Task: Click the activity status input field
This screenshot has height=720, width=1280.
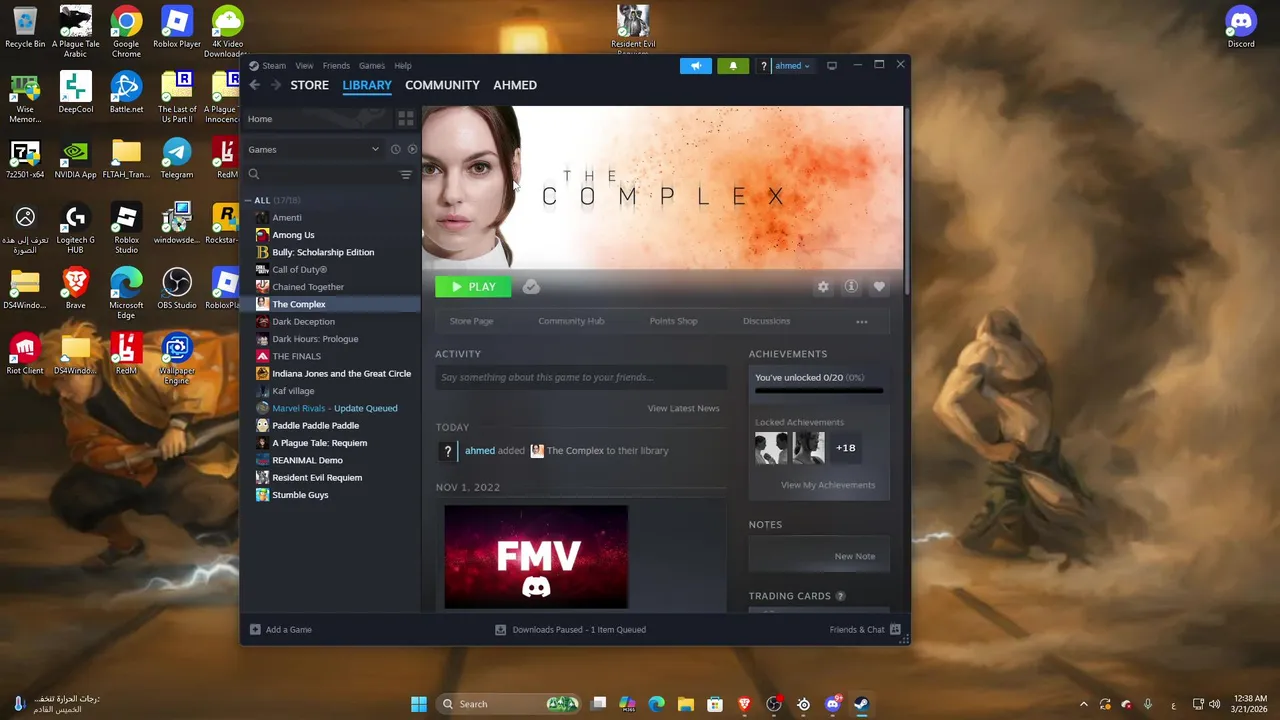Action: 581,377
